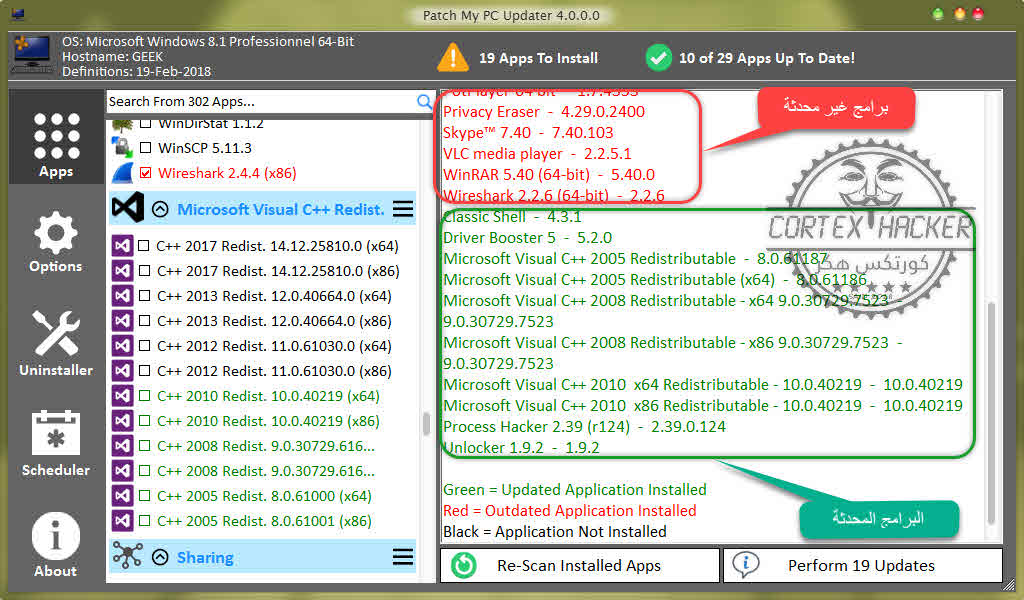
Task: Click the search magnifier icon
Action: tap(424, 101)
